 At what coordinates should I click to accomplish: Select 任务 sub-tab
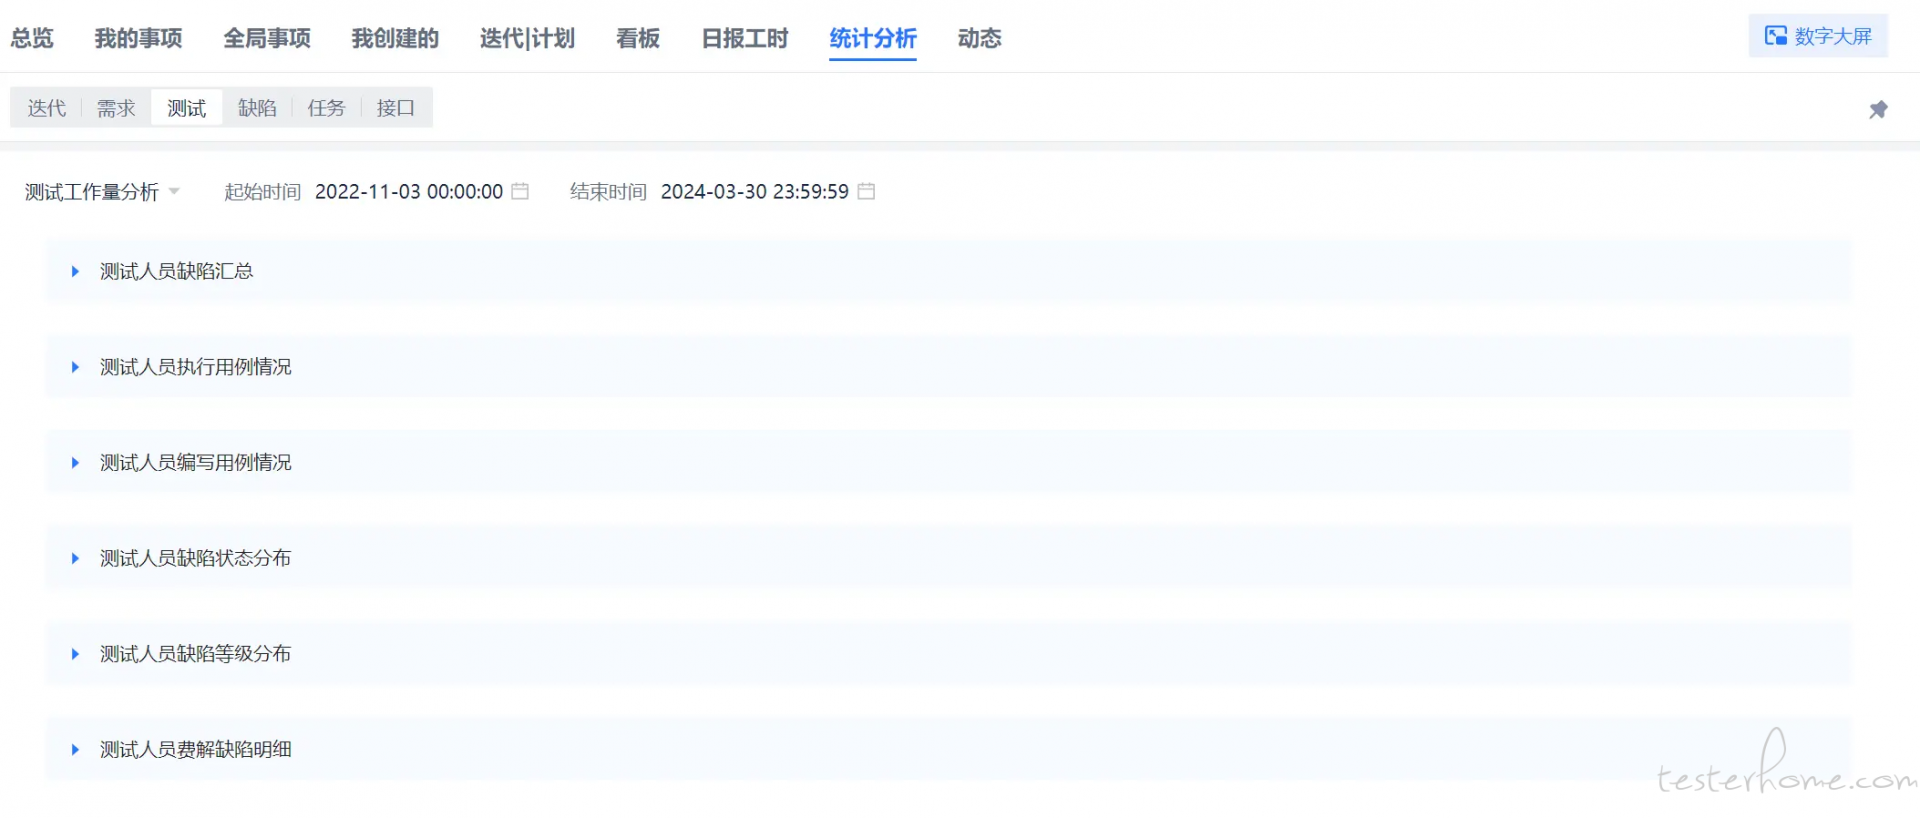[326, 108]
